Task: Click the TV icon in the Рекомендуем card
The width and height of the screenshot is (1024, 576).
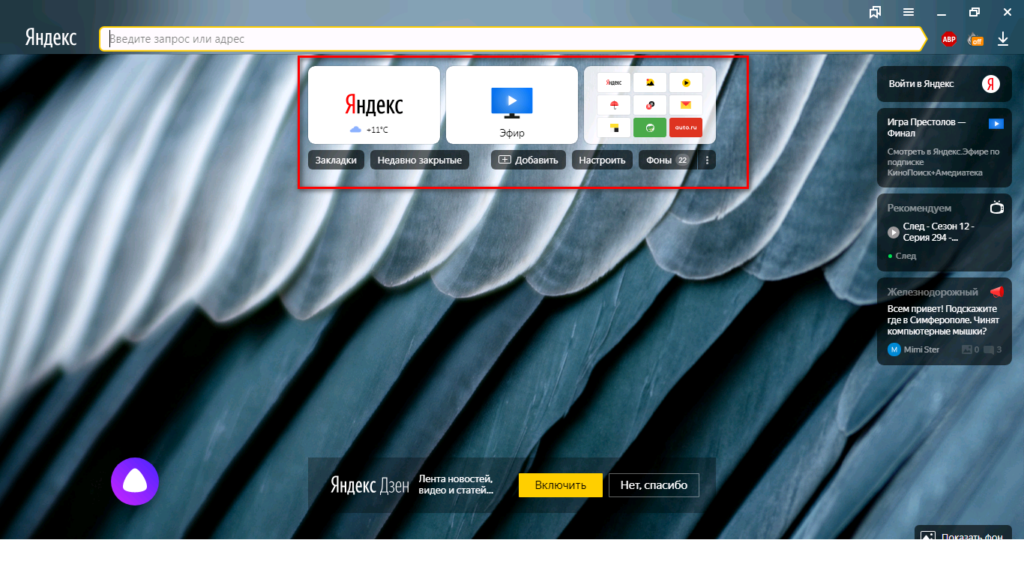Action: (997, 208)
